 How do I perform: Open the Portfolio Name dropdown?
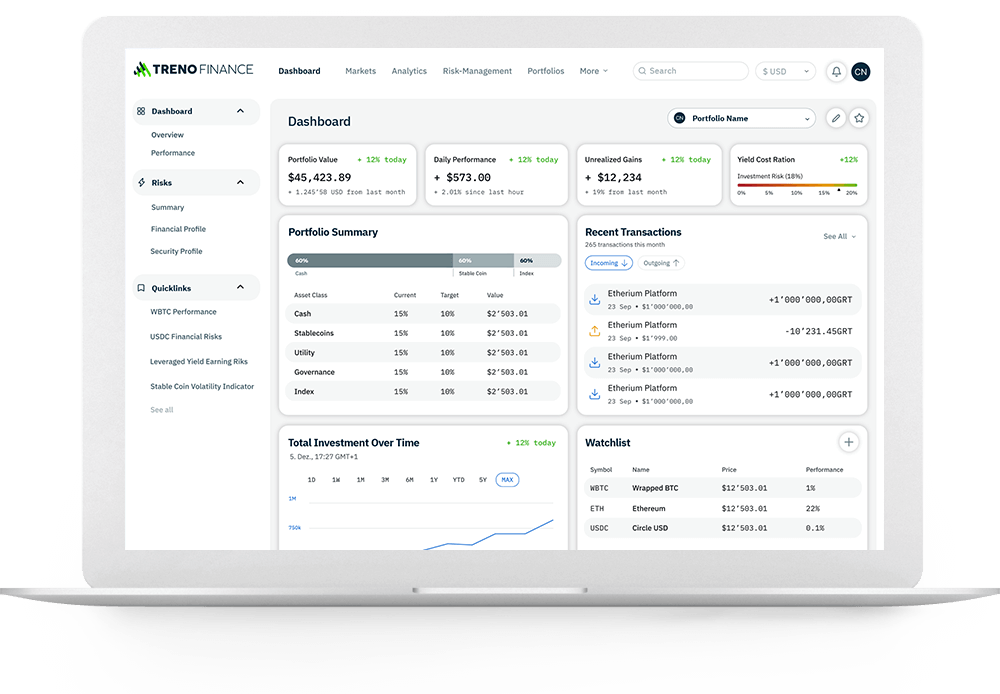point(741,118)
